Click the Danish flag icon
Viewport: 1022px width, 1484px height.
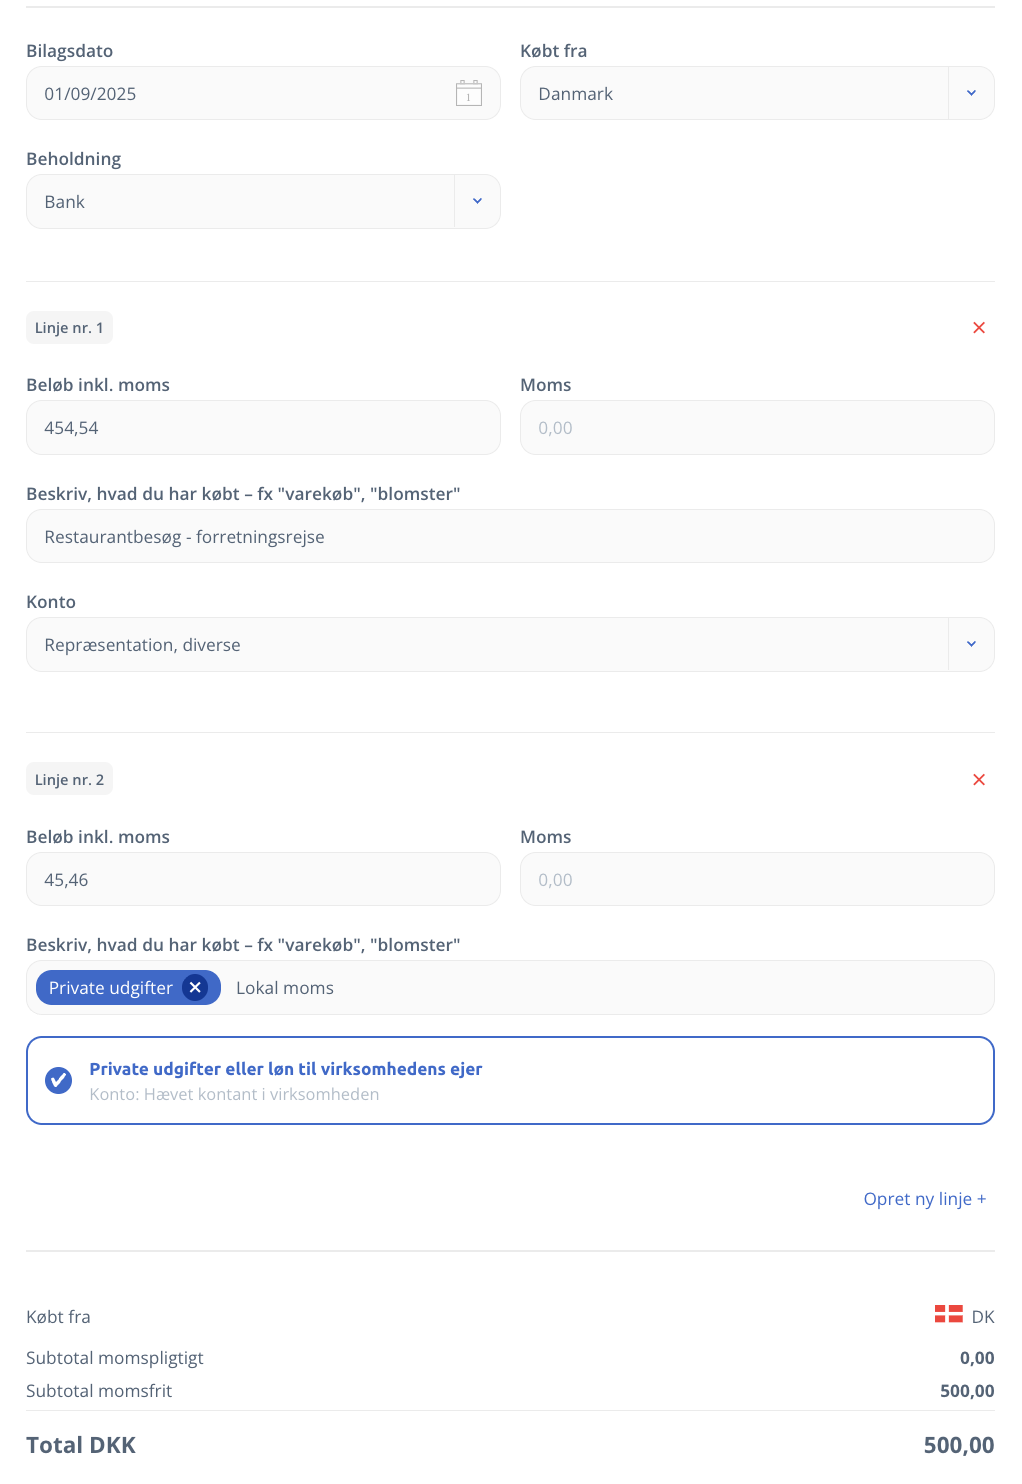coord(948,1314)
